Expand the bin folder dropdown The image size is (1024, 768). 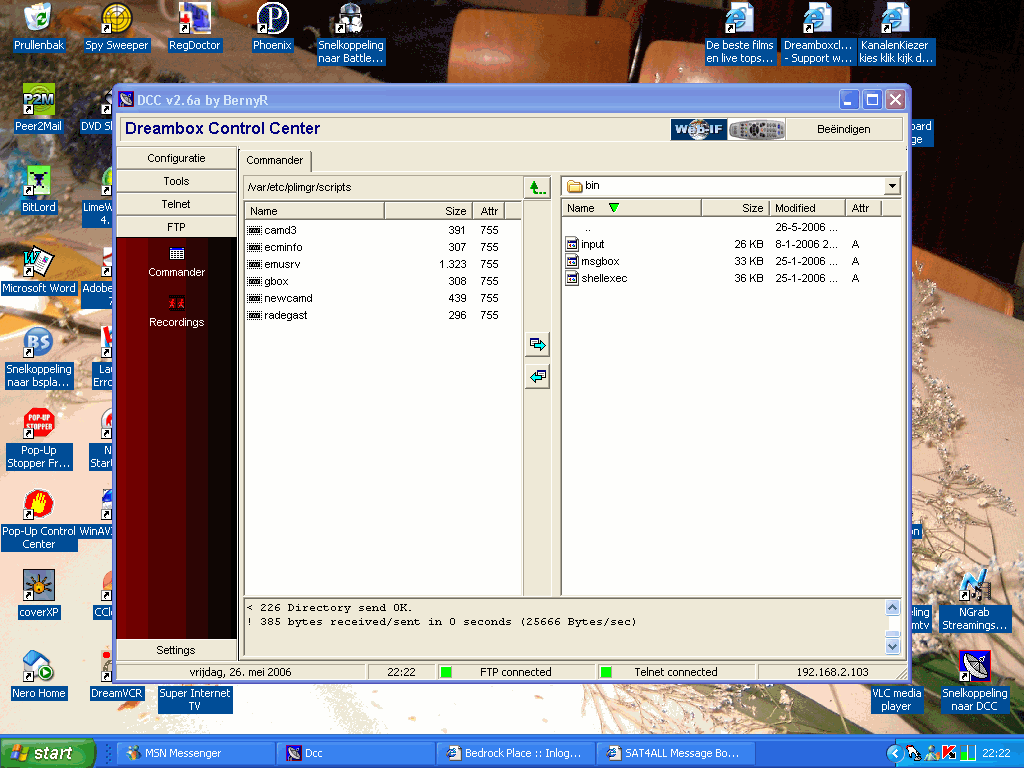(x=892, y=186)
